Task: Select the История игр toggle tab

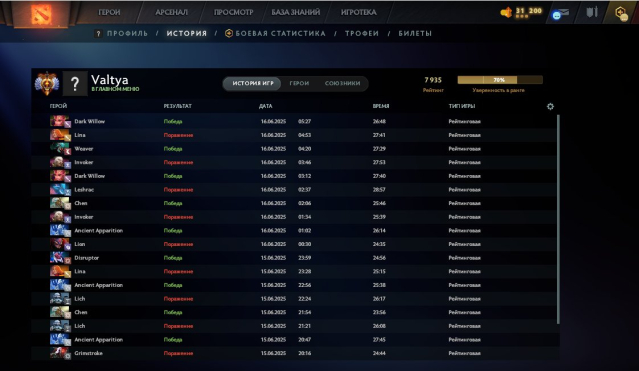Action: pos(253,83)
